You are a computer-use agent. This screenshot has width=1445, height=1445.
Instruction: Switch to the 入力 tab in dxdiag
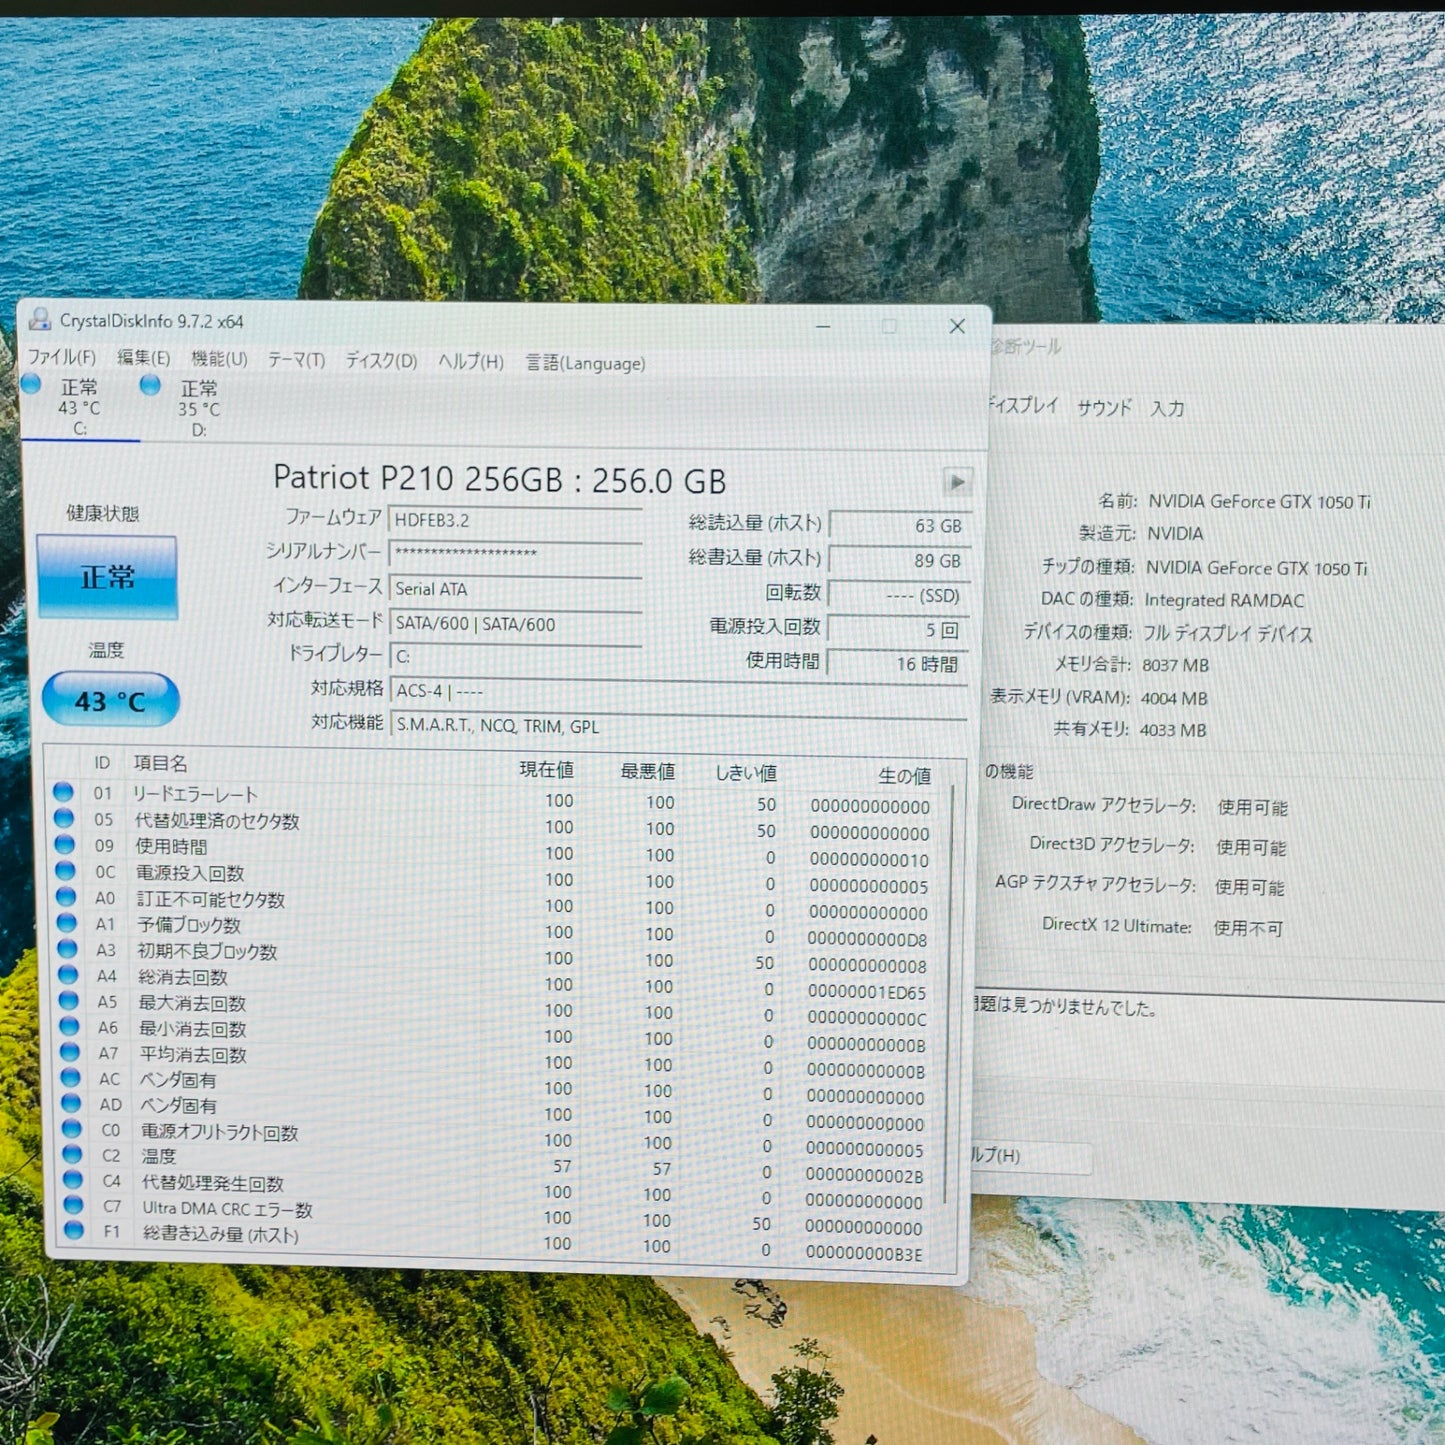1168,408
